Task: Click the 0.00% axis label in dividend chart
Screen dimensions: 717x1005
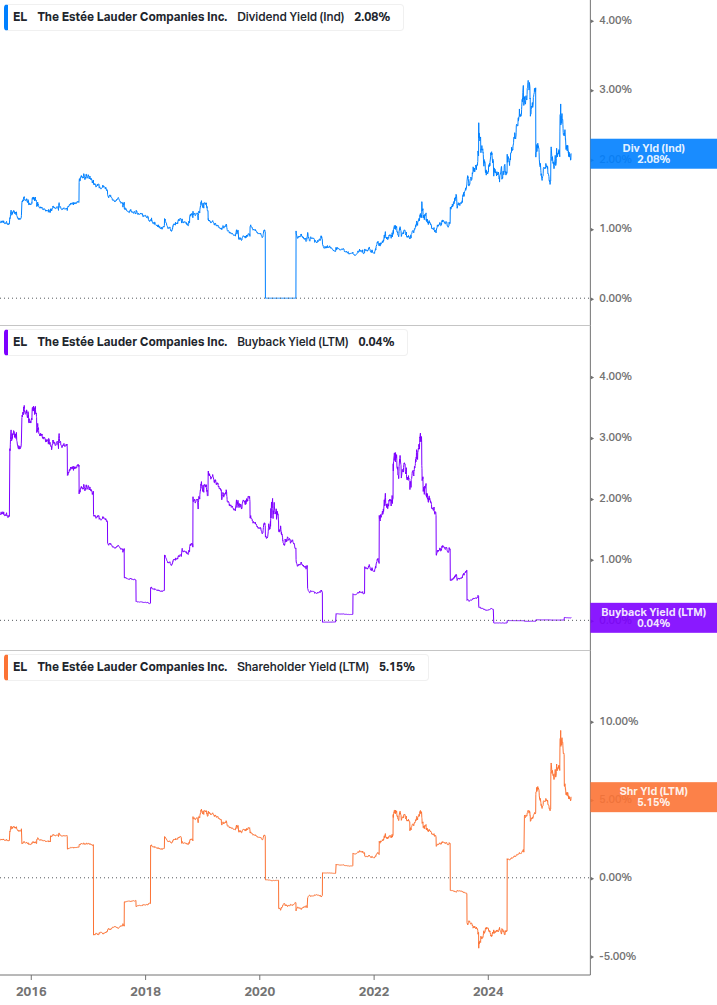Action: (x=615, y=298)
